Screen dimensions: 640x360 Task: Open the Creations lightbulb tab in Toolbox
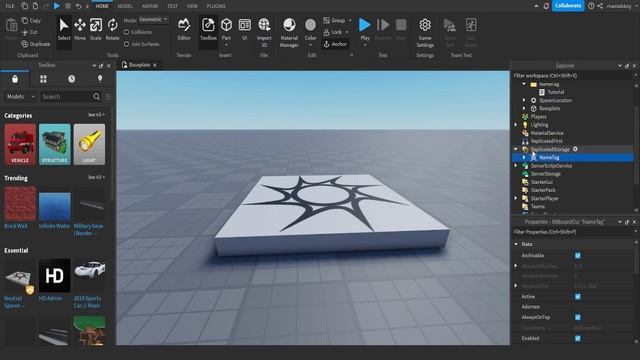(100, 79)
